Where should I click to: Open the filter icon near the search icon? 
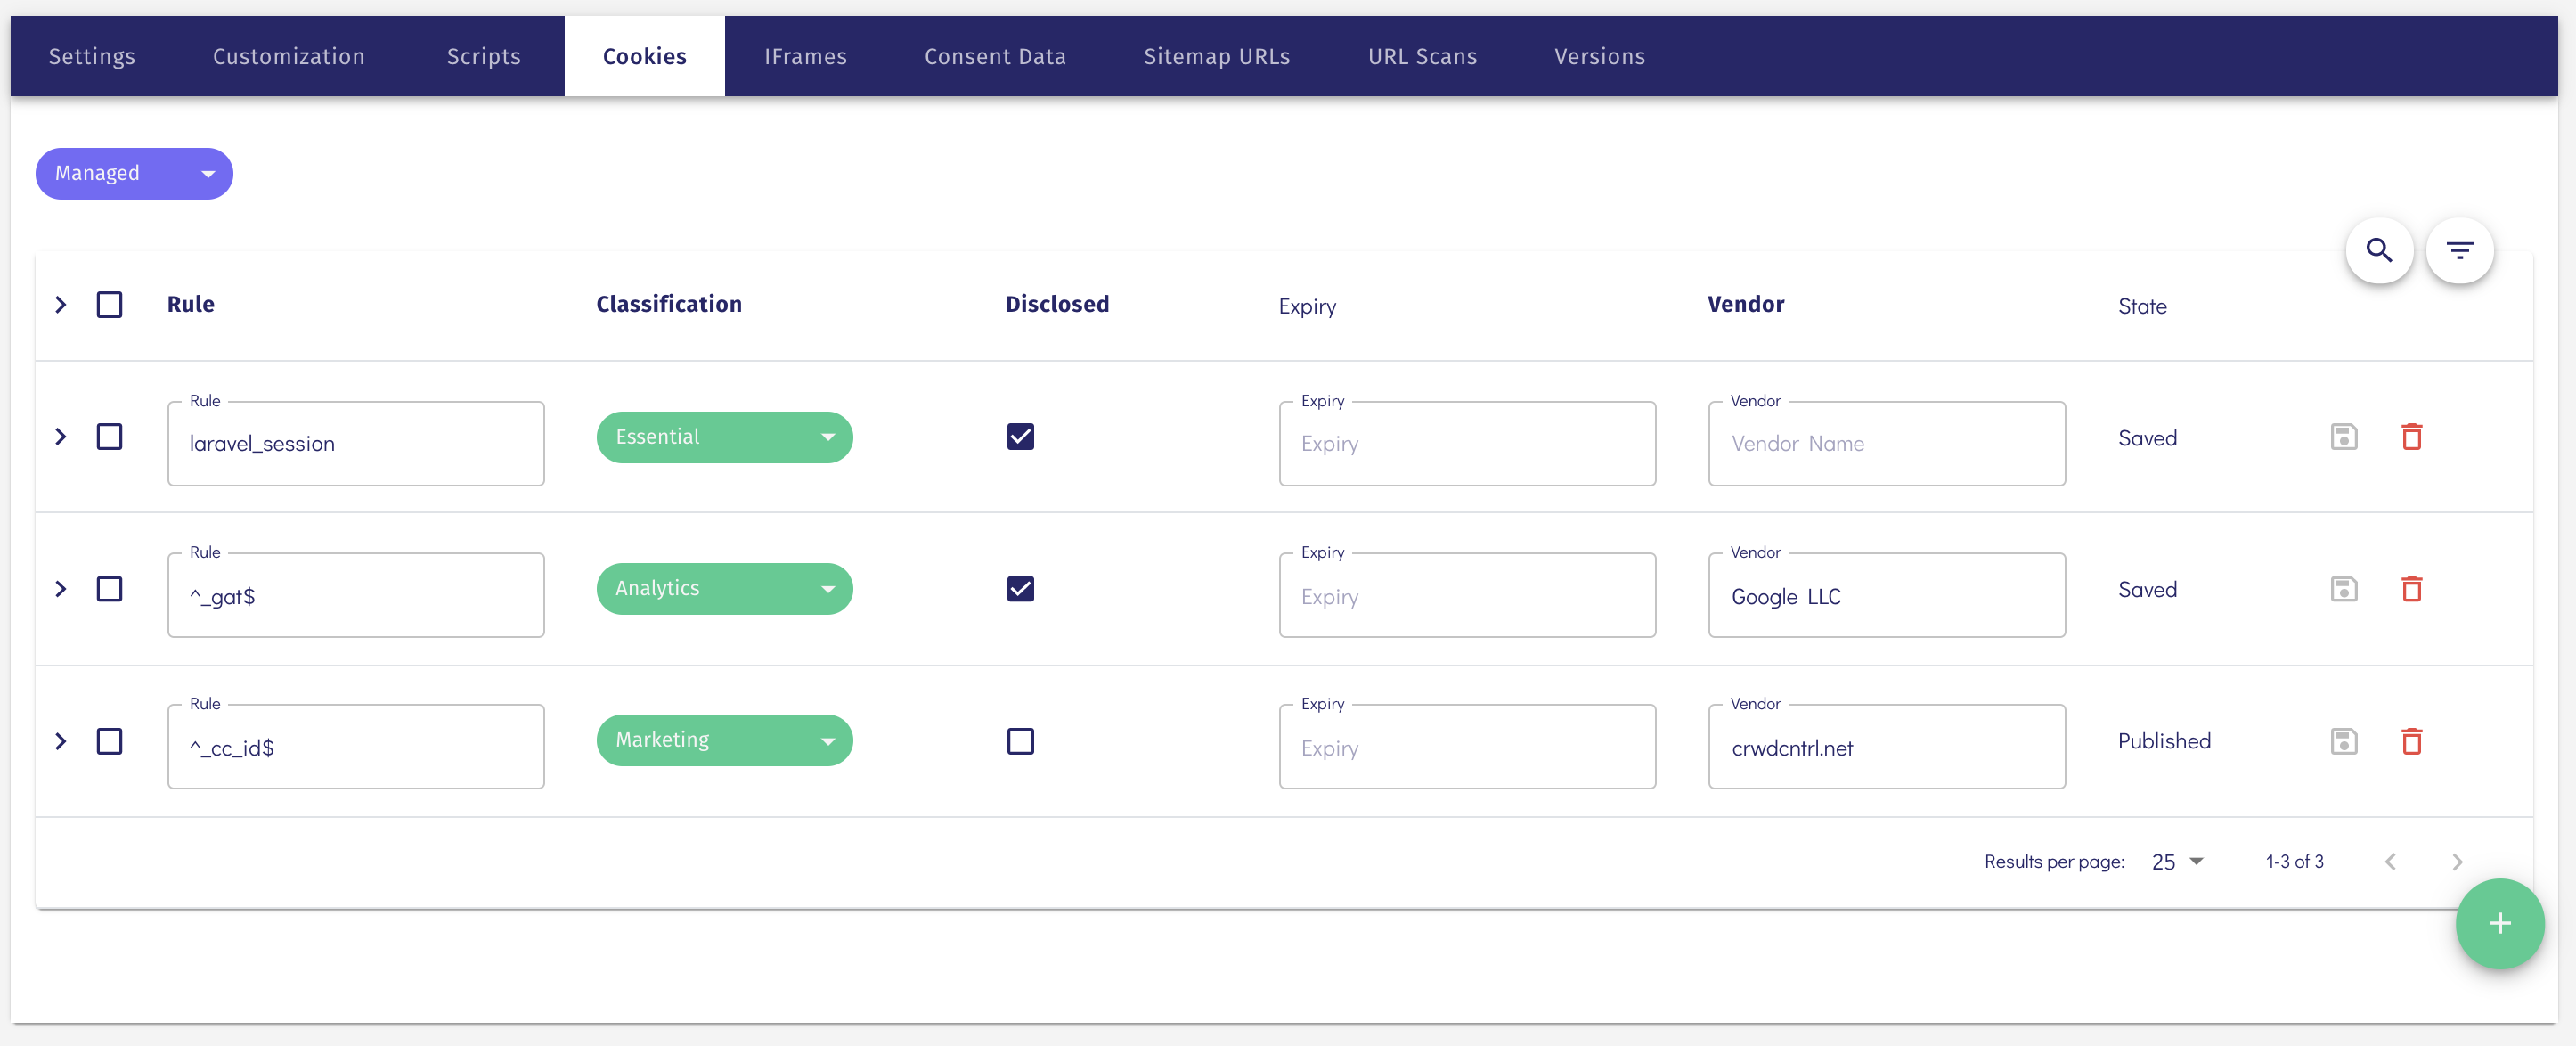tap(2461, 250)
